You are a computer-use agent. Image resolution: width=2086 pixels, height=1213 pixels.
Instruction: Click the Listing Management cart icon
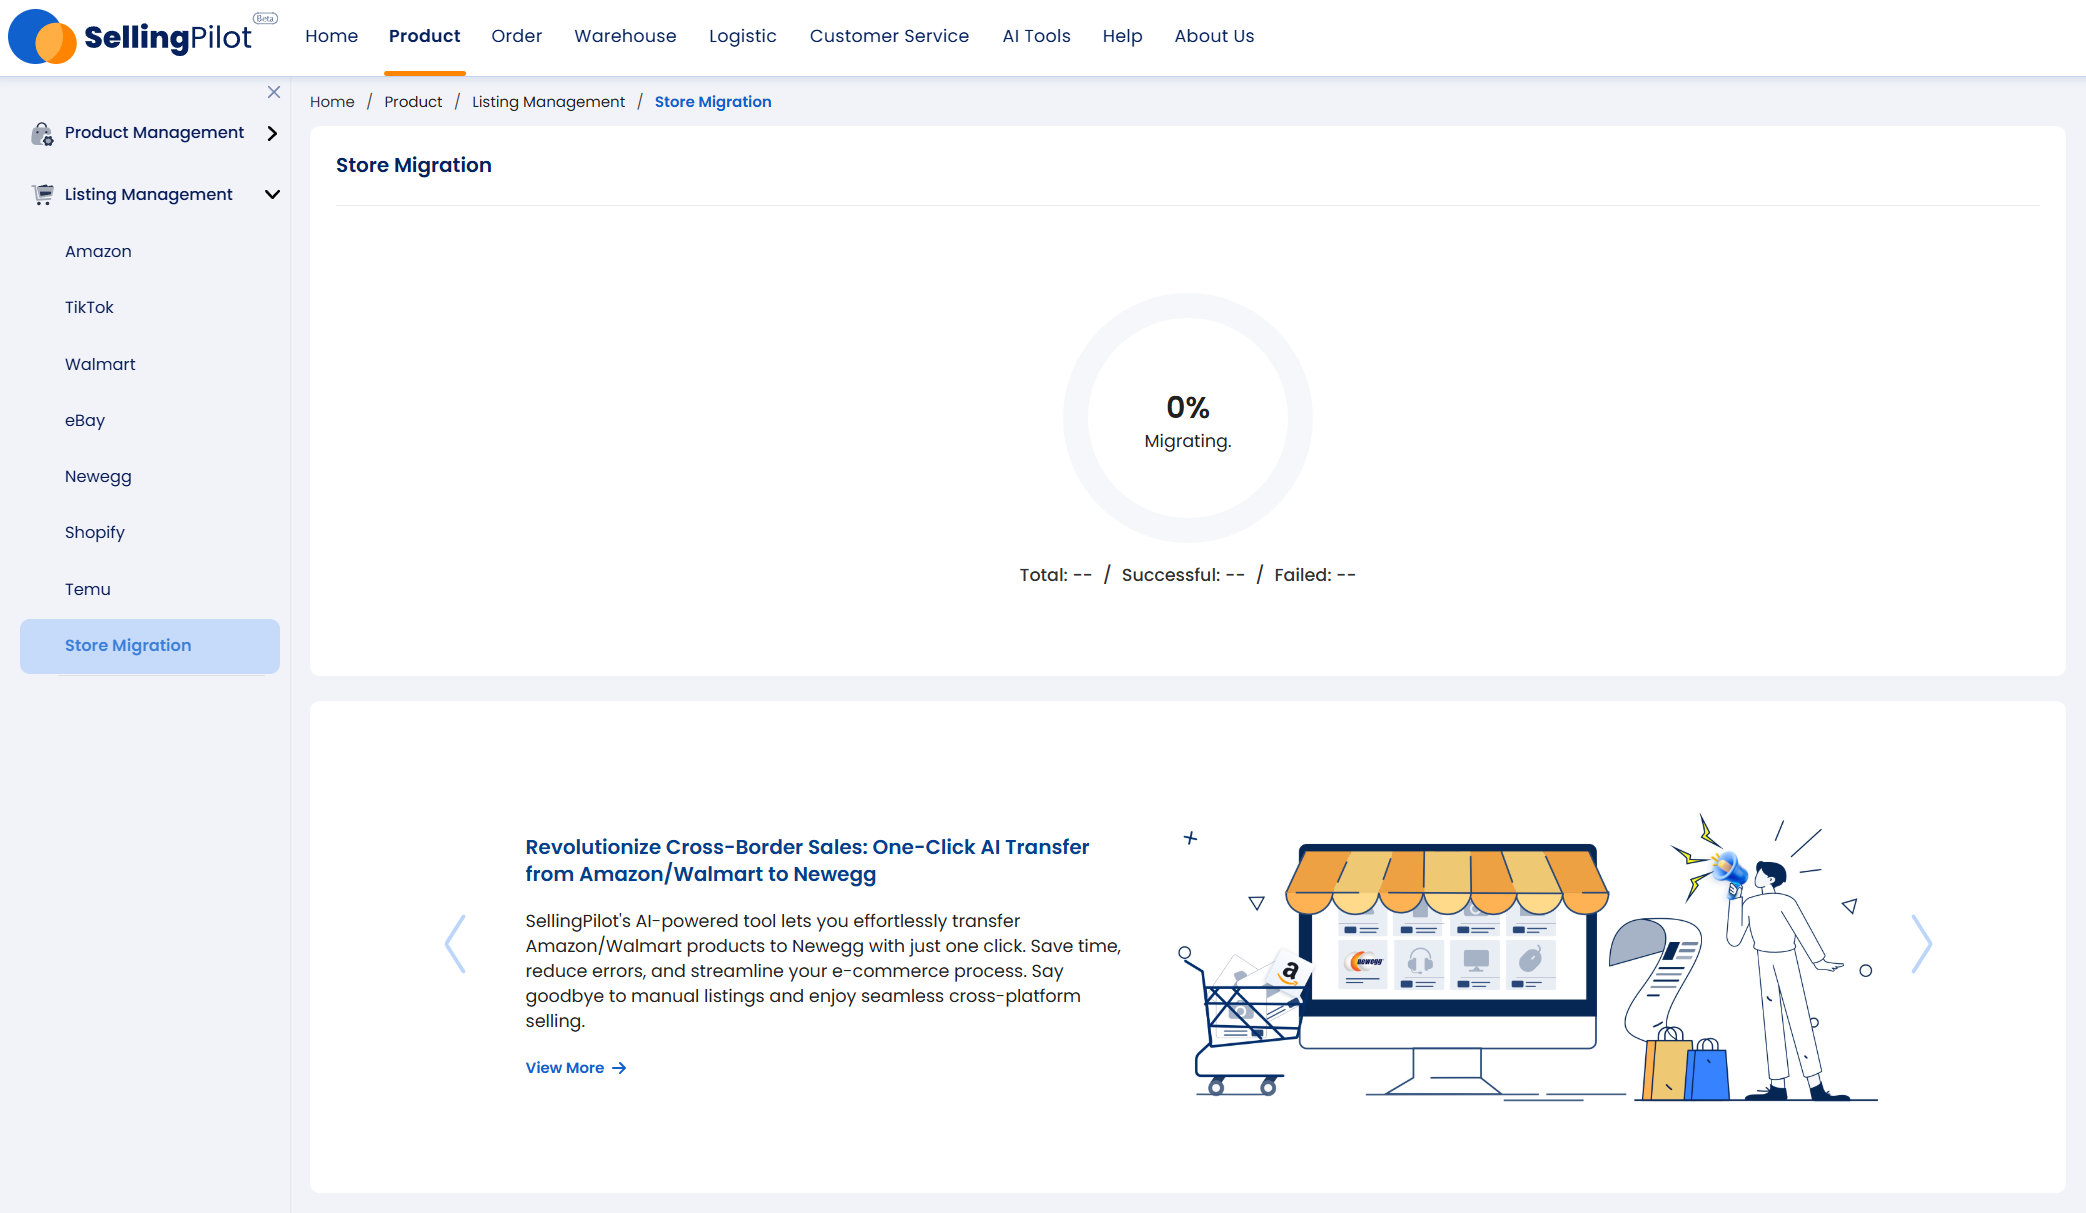coord(42,195)
